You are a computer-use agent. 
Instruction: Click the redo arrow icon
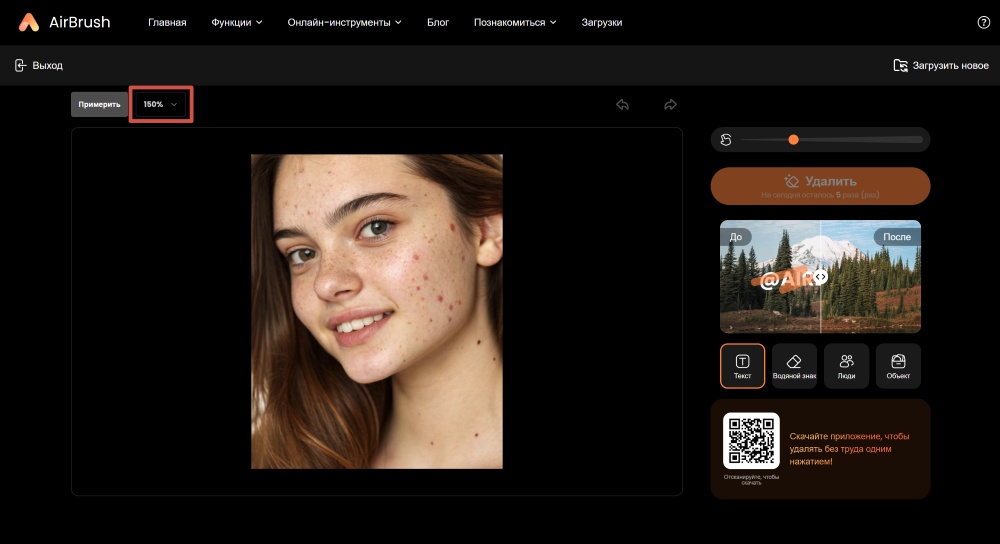(671, 104)
